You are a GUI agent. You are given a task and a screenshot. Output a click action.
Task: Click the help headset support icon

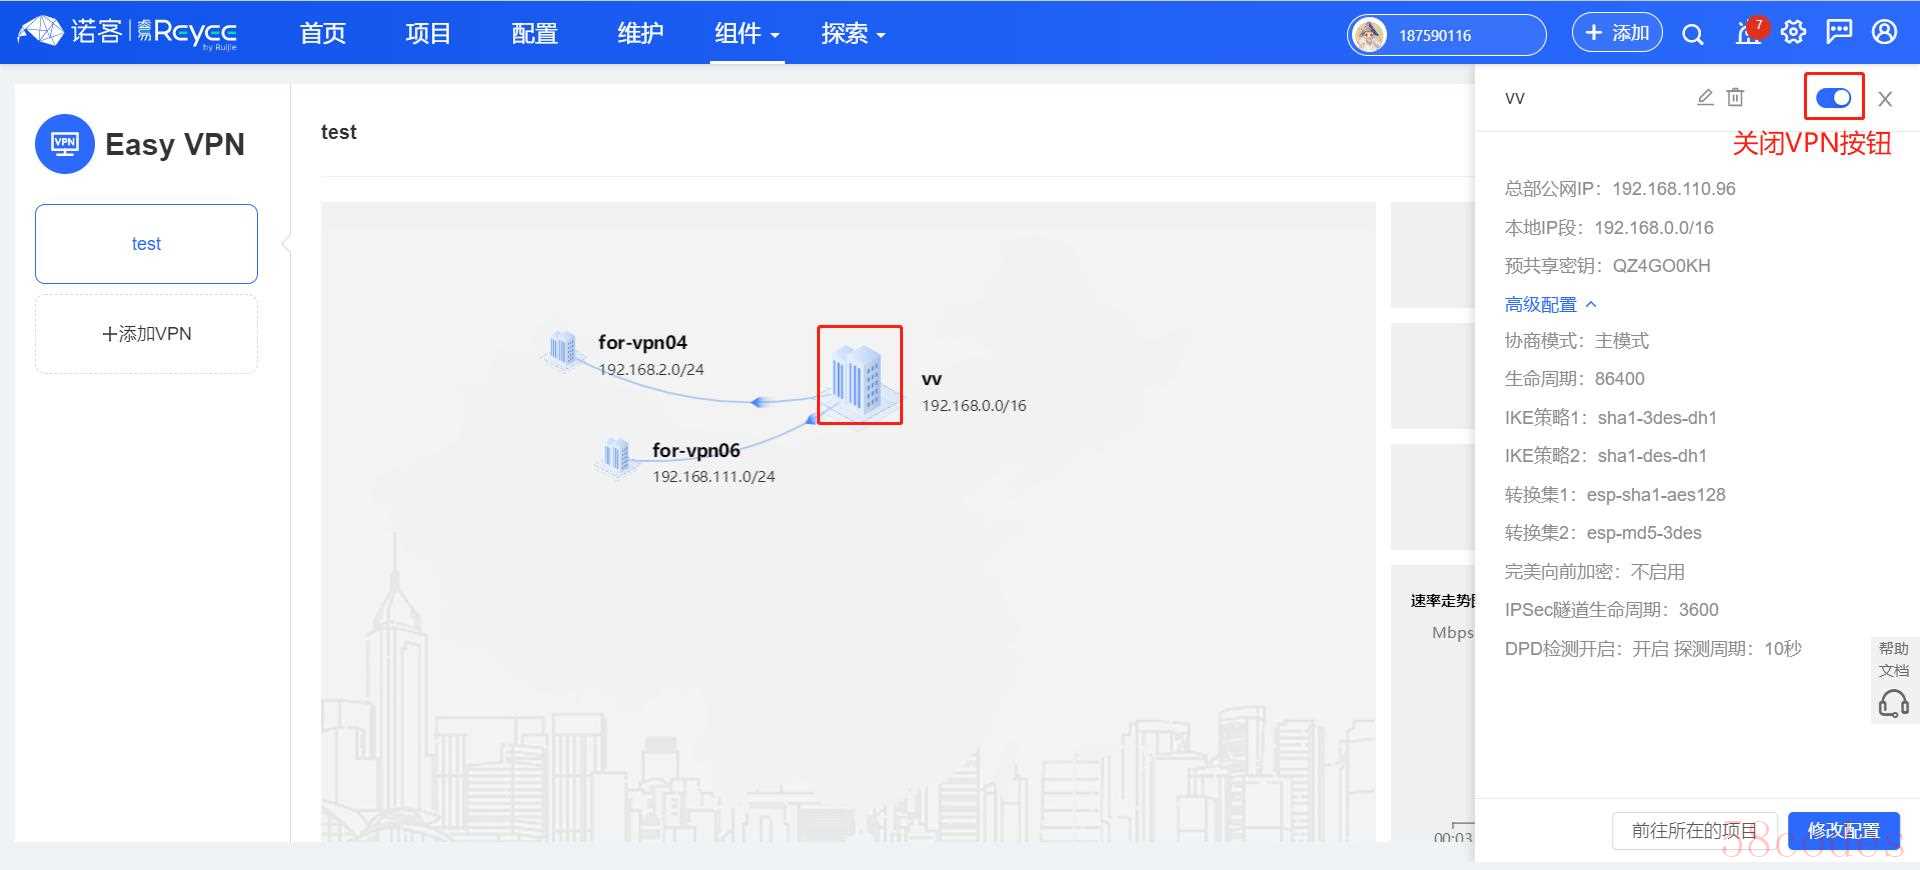click(1893, 704)
